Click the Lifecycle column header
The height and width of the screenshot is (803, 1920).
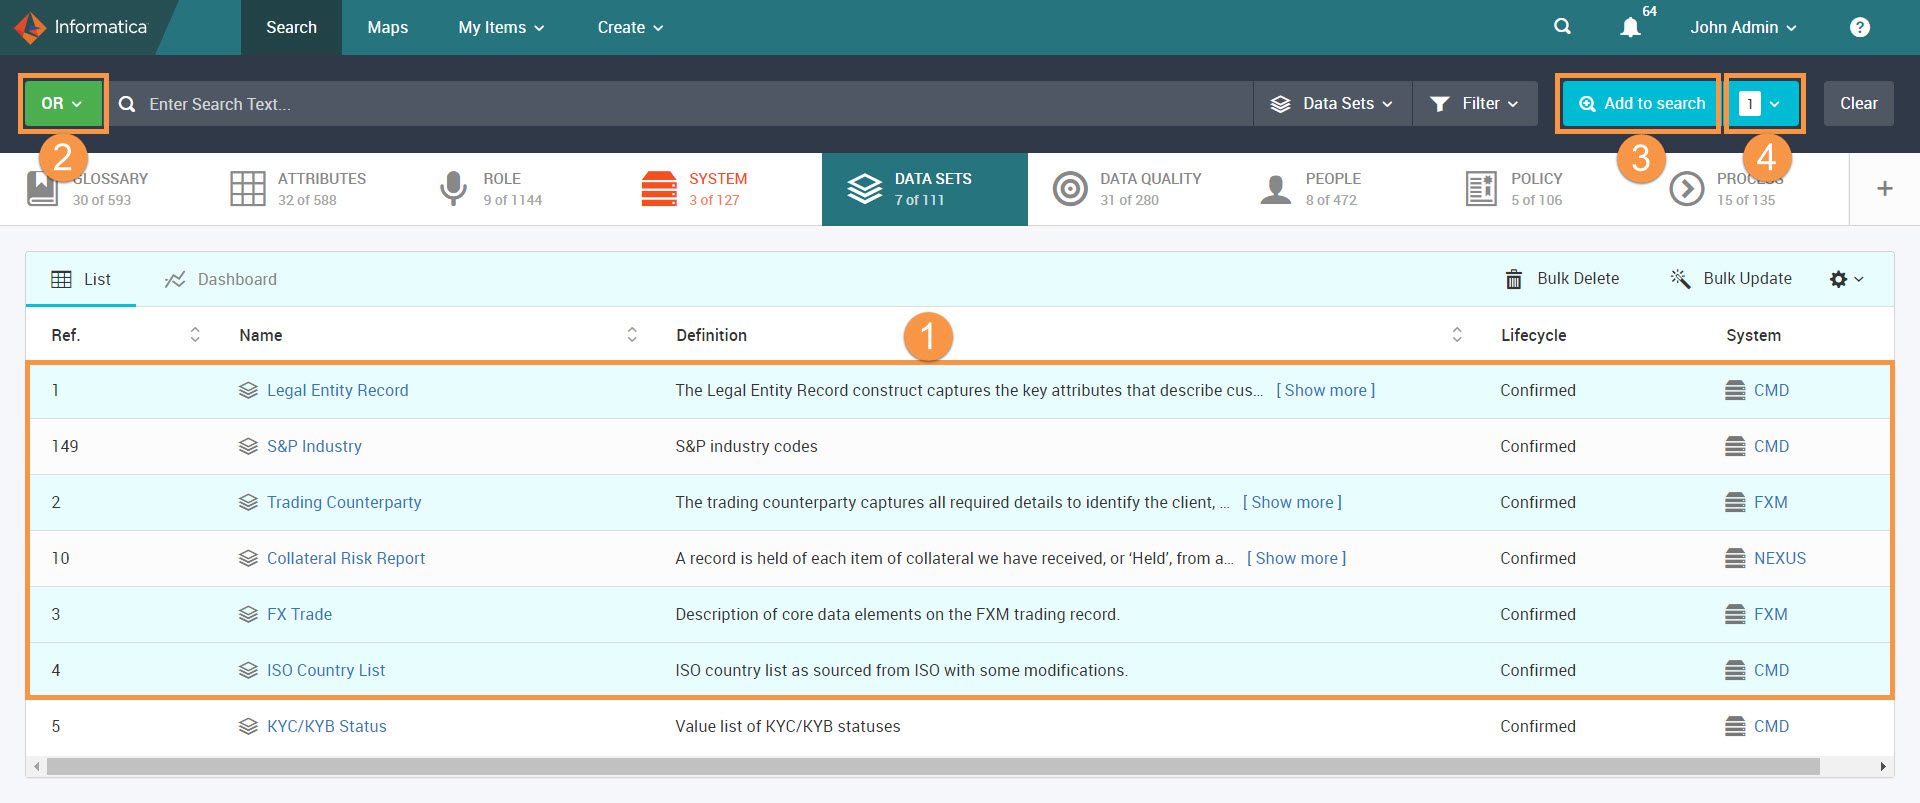click(1533, 335)
